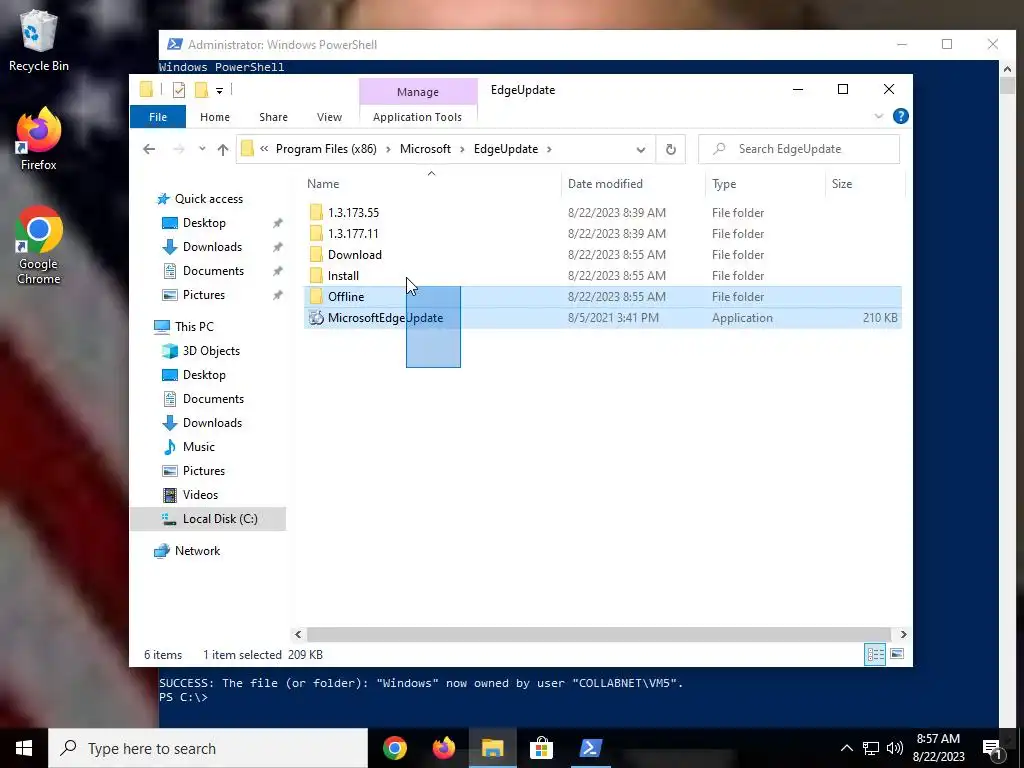The width and height of the screenshot is (1024, 768).
Task: Expand arrow after EdgeUpdate breadcrumb
Action: tap(549, 149)
